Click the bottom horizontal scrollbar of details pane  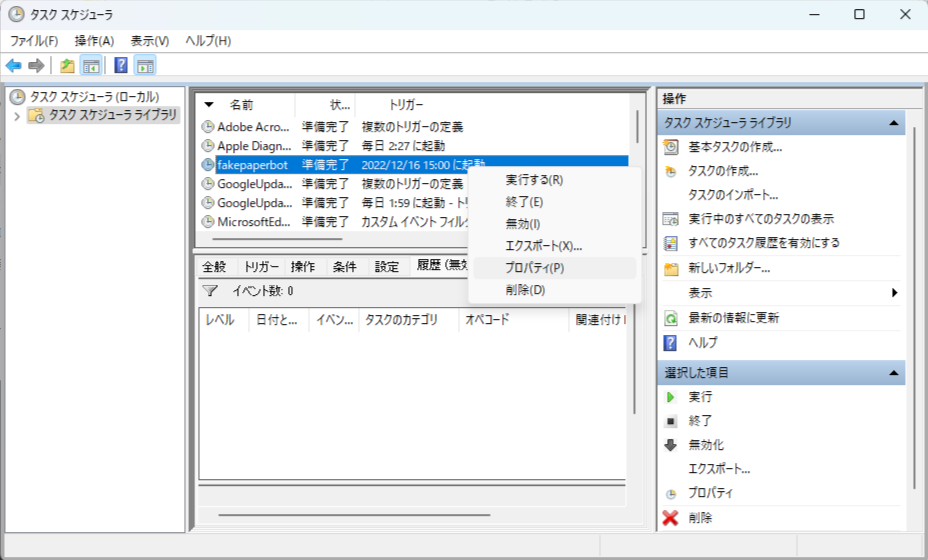pyautogui.click(x=354, y=515)
